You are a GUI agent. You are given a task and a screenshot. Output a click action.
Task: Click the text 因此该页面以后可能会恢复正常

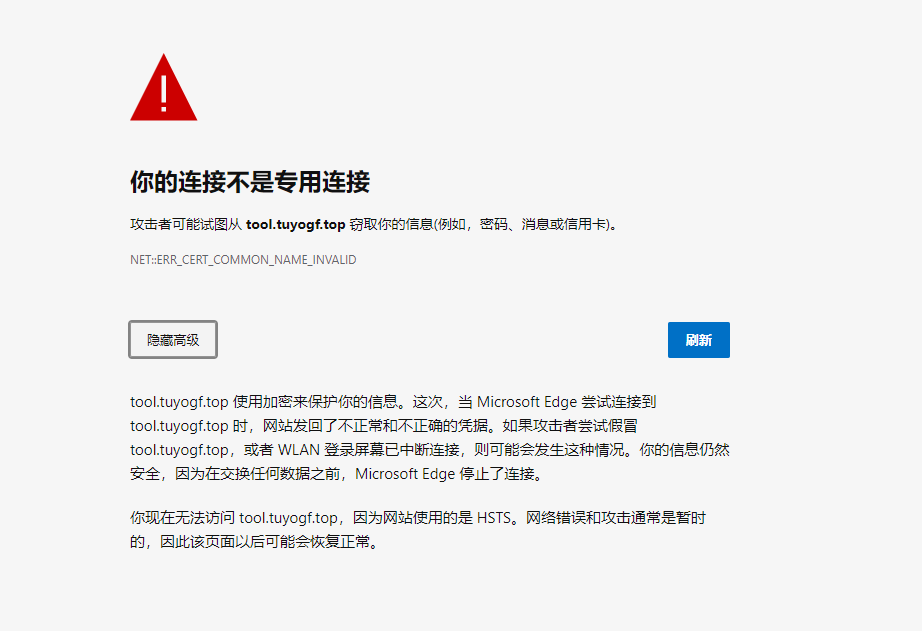click(265, 542)
